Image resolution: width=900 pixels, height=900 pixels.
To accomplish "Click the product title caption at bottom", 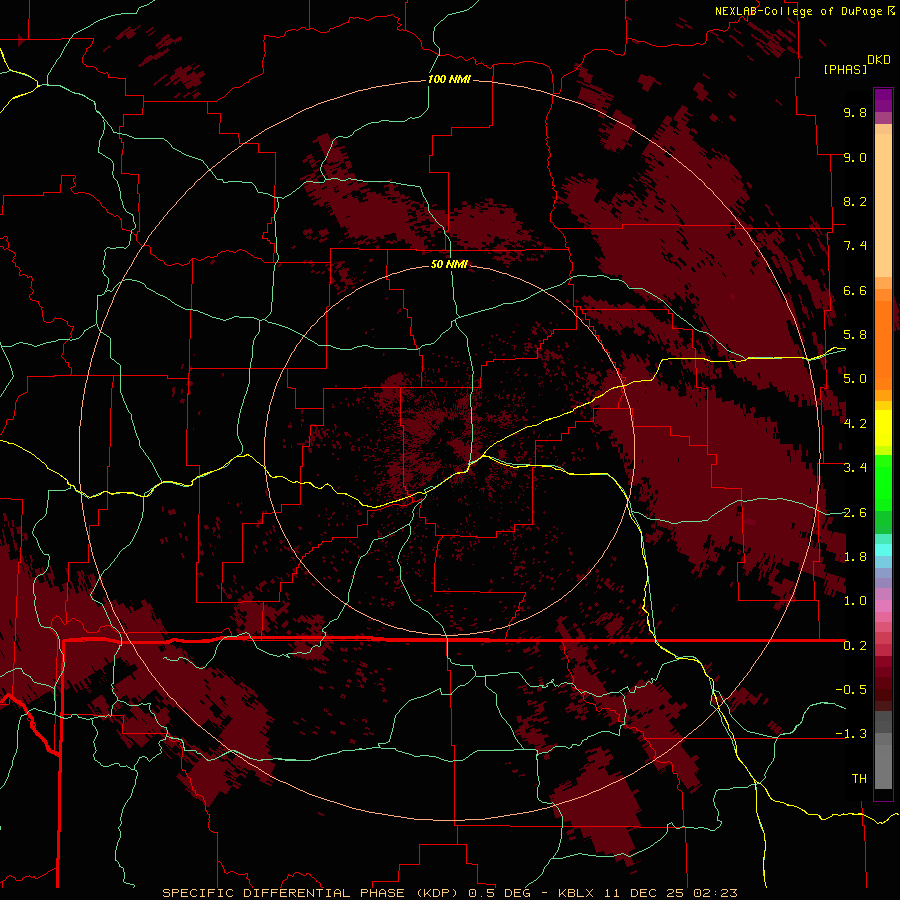I will [x=449, y=893].
